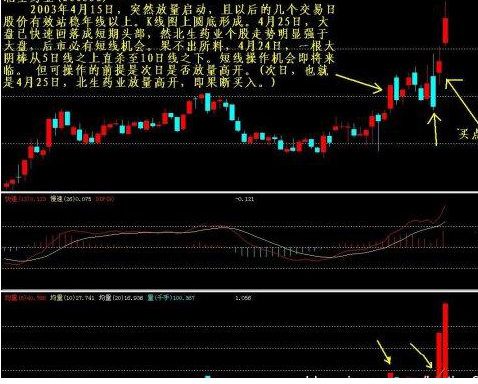Click yellow arrow pointing right at candles
Viewport: 478px width, 384px height.
click(x=359, y=84)
